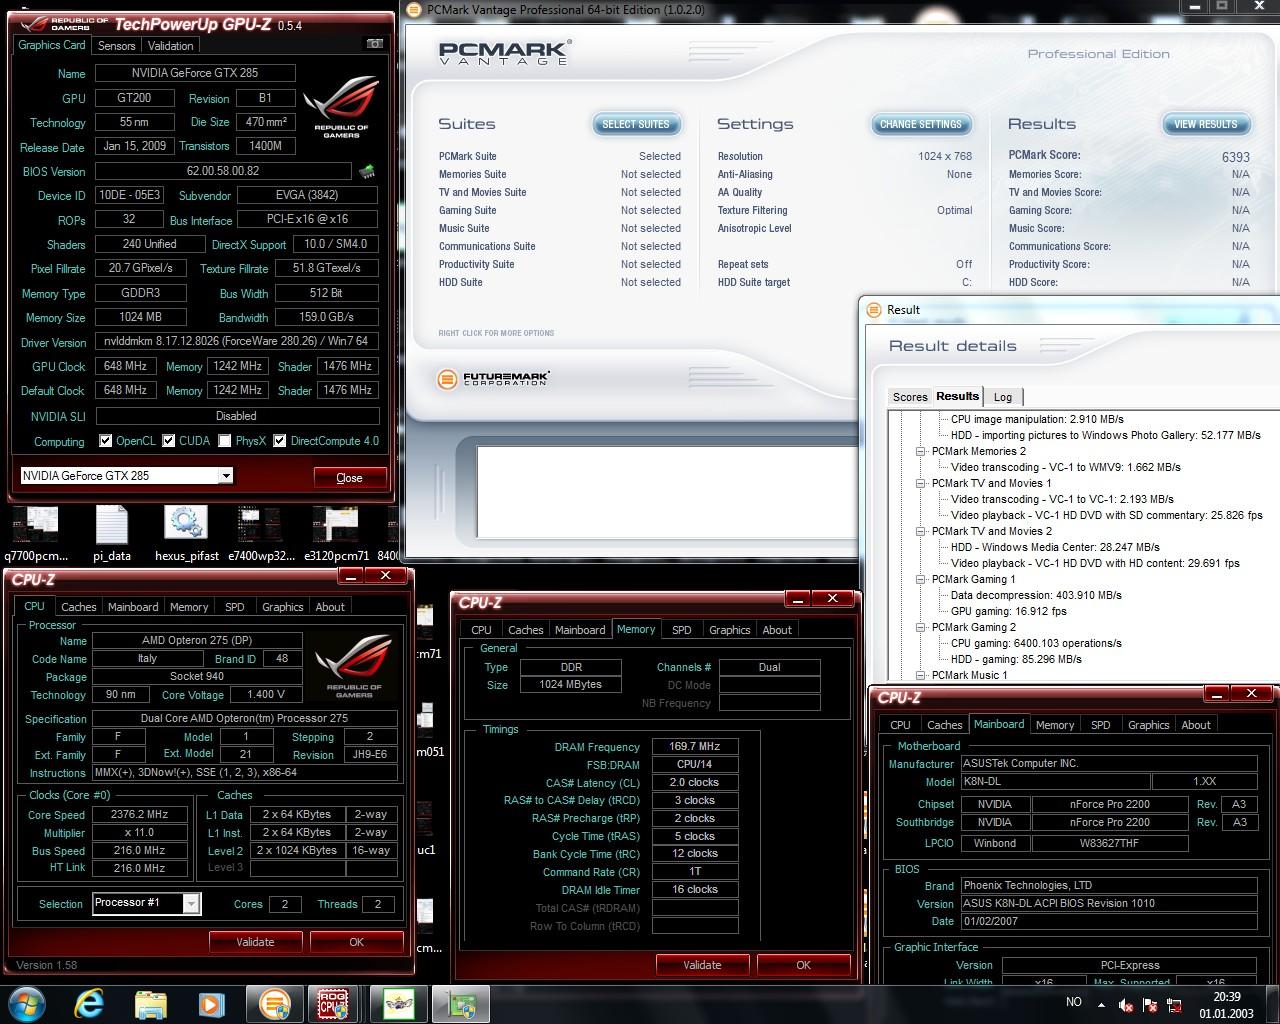Click the CHANGE SETTINGS button
This screenshot has width=1280, height=1024.
[x=921, y=124]
